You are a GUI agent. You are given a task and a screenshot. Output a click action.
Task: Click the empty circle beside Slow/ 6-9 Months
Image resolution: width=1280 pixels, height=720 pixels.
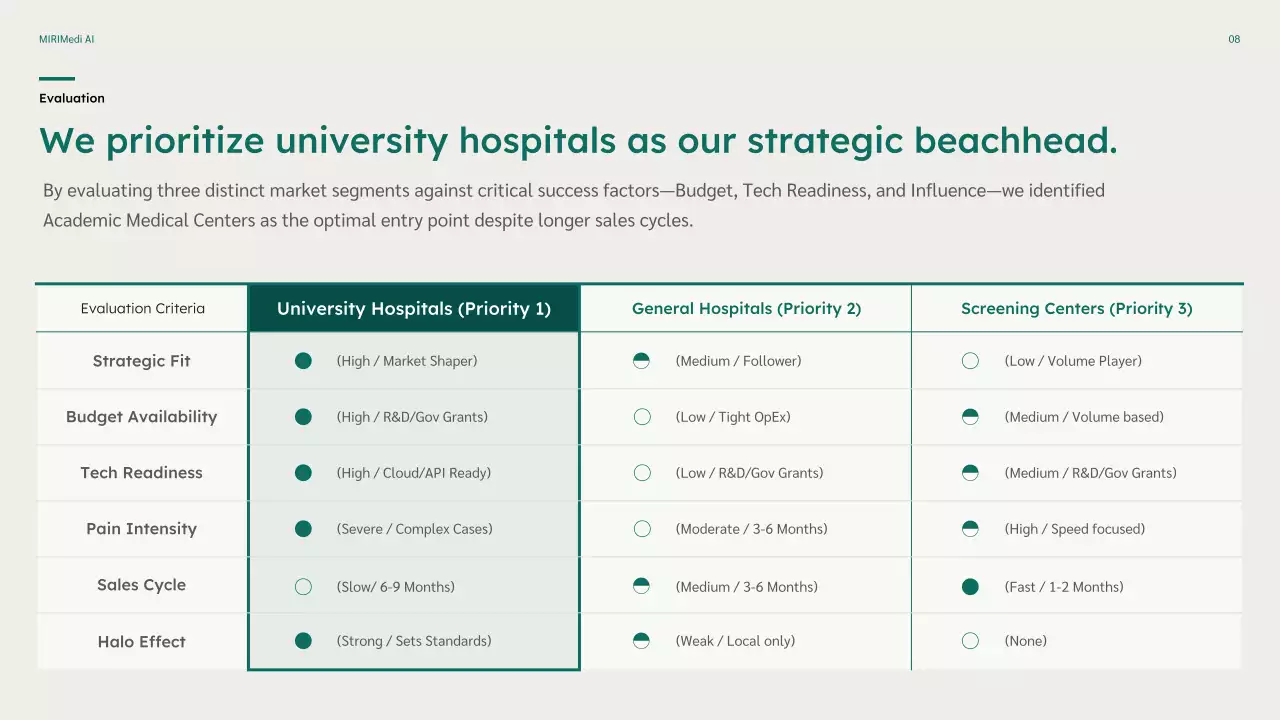[x=303, y=587]
